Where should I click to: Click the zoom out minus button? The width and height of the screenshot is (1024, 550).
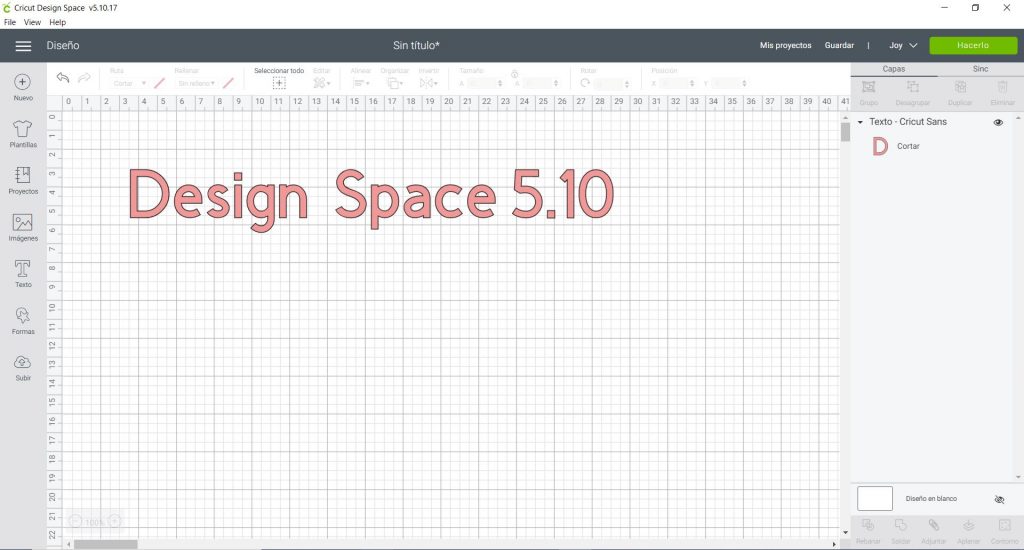click(x=76, y=521)
